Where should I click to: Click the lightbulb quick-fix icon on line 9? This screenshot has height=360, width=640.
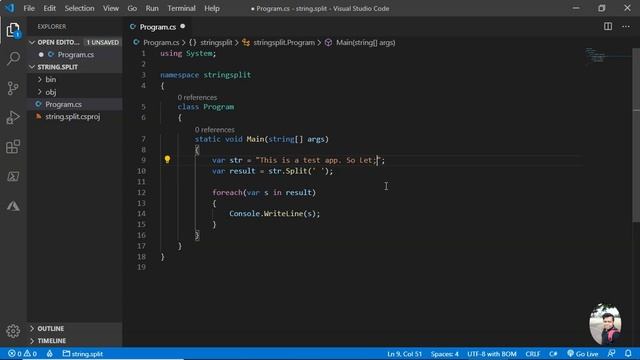(167, 160)
